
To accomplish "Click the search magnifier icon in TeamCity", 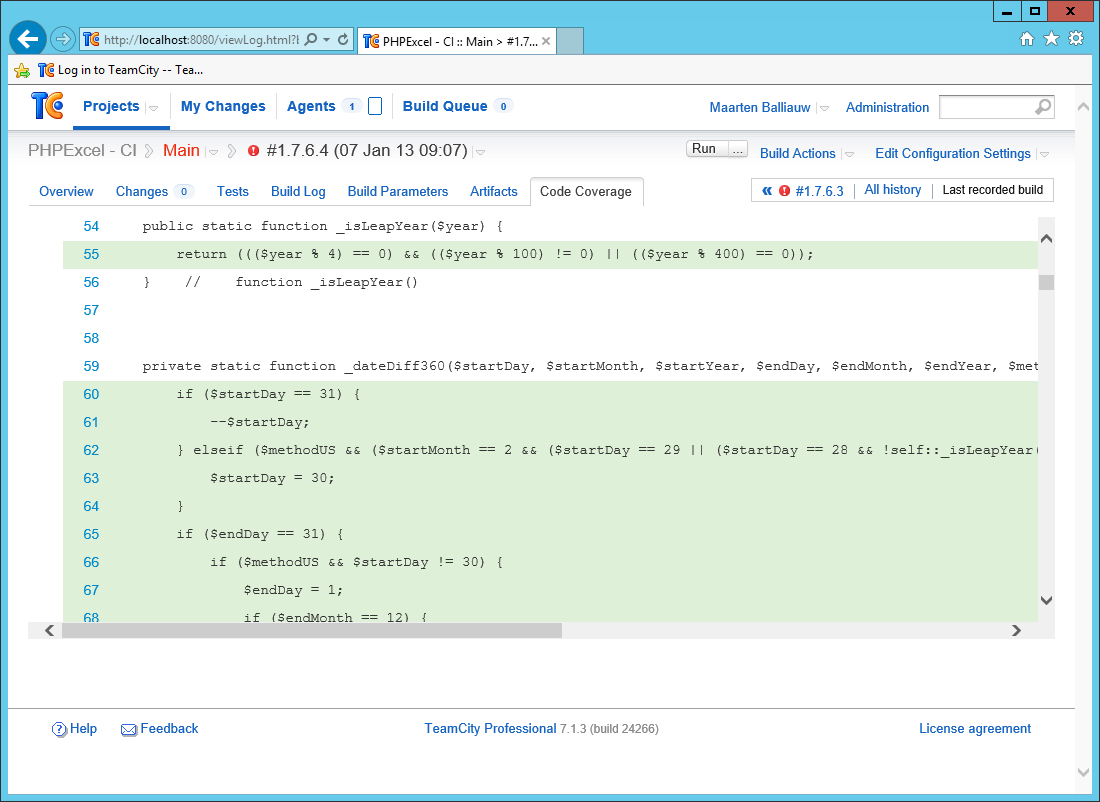I will pyautogui.click(x=1042, y=107).
